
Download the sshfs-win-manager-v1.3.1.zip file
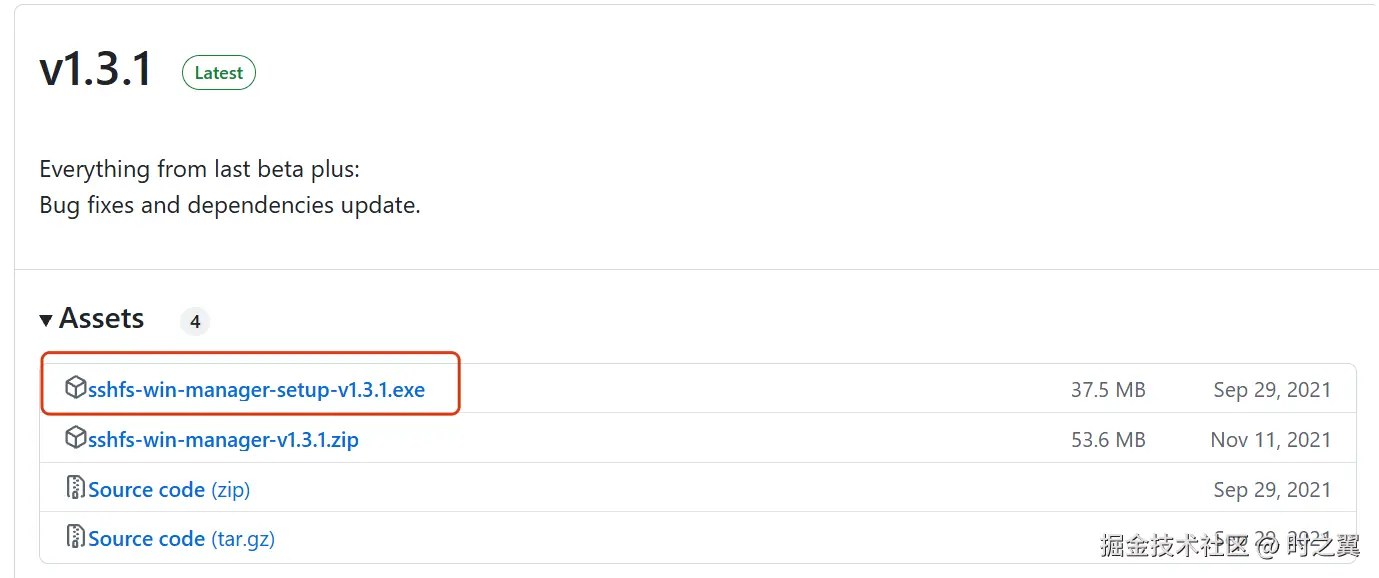(223, 440)
